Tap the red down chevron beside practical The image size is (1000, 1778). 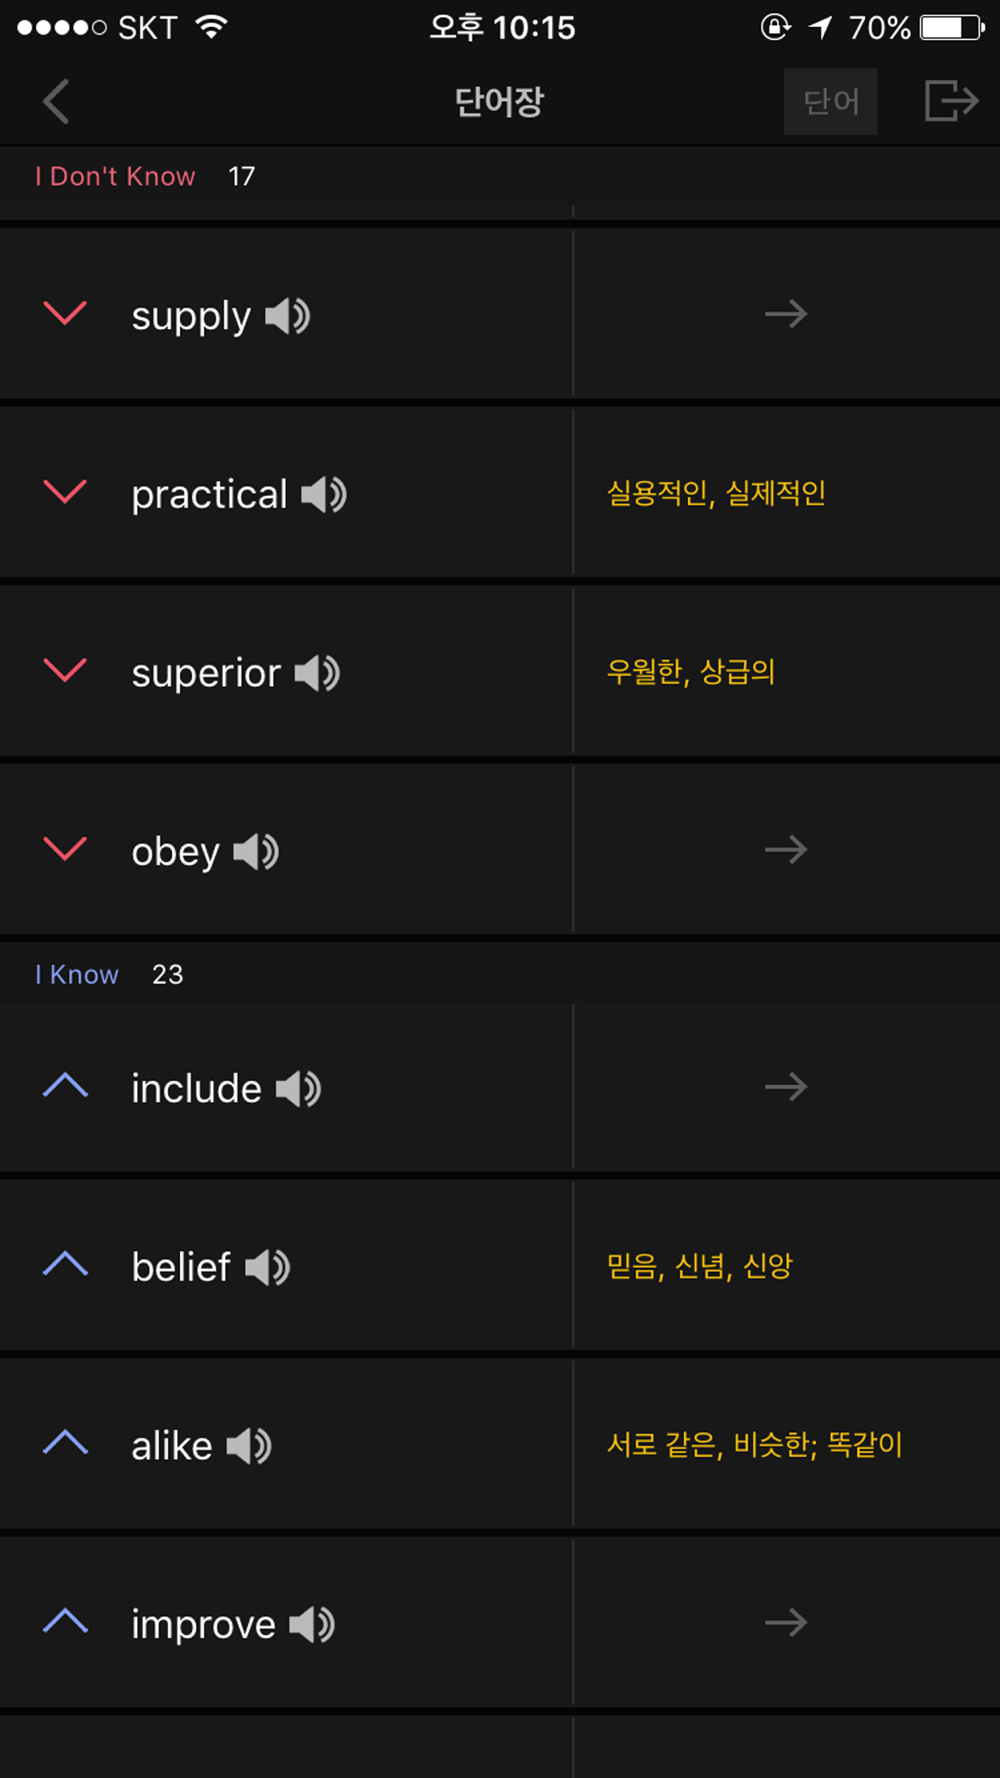(x=66, y=492)
